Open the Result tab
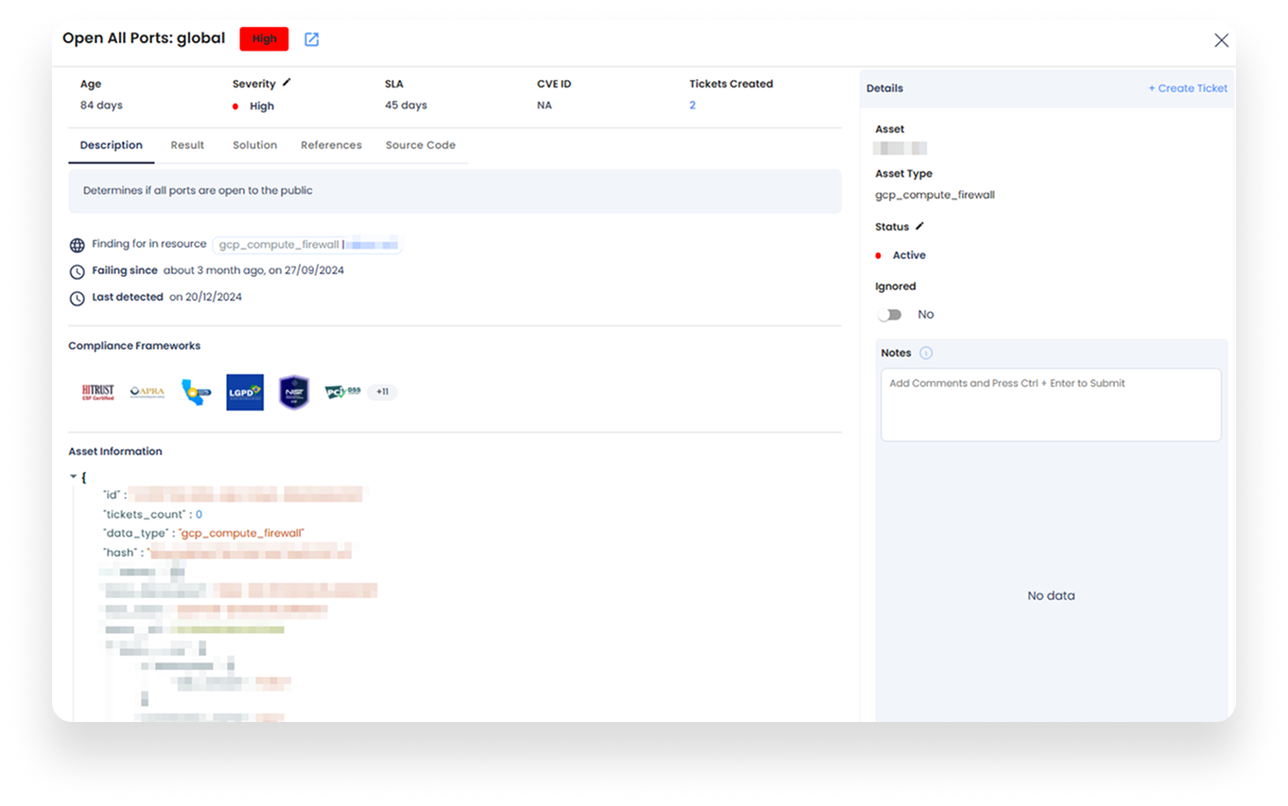Image resolution: width=1288 pixels, height=806 pixels. tap(187, 145)
